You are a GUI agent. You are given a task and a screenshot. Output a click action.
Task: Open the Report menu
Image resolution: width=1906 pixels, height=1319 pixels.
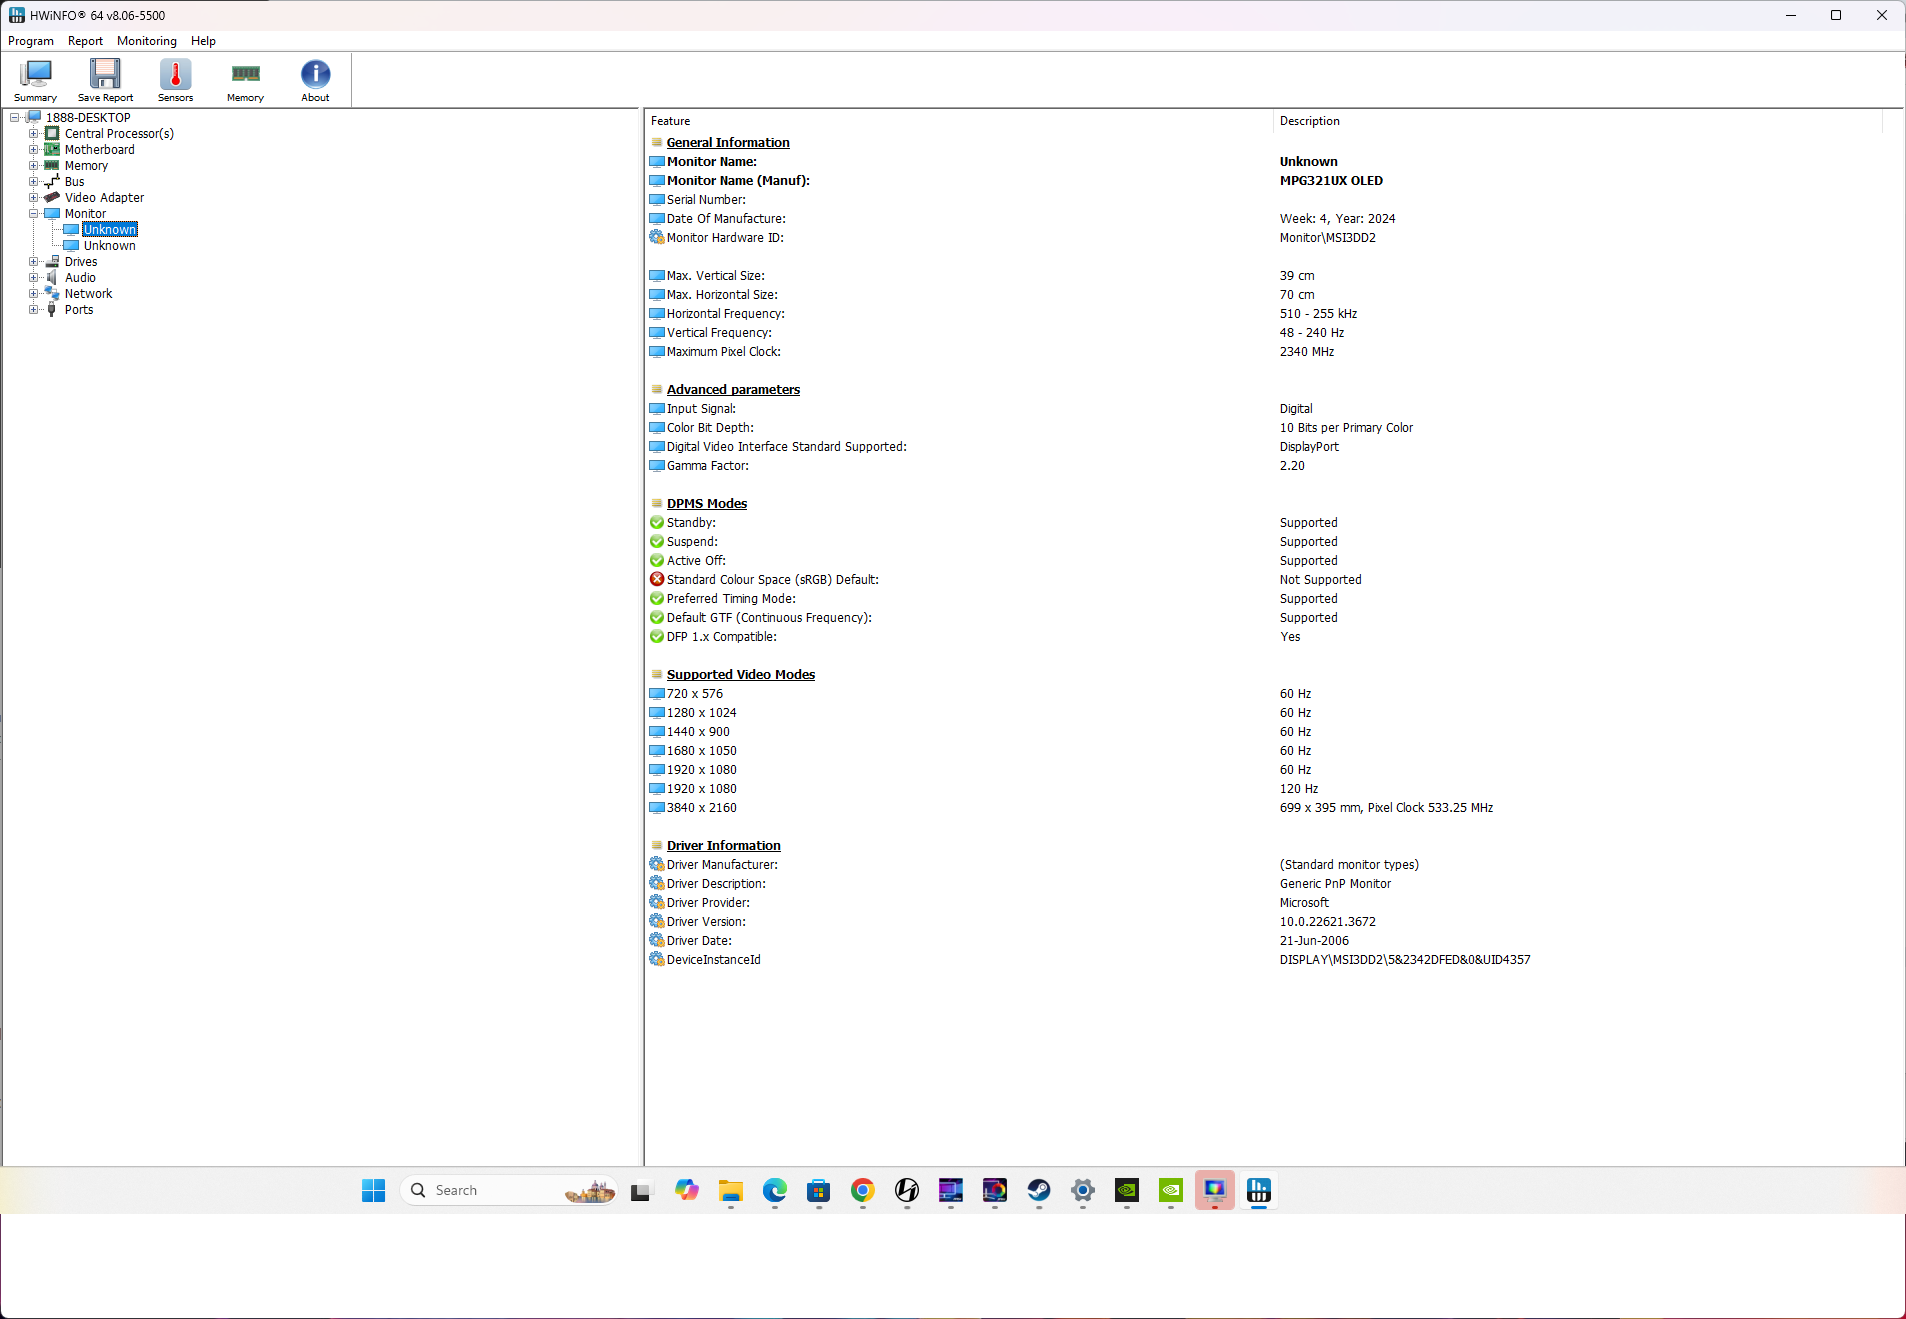(x=85, y=41)
